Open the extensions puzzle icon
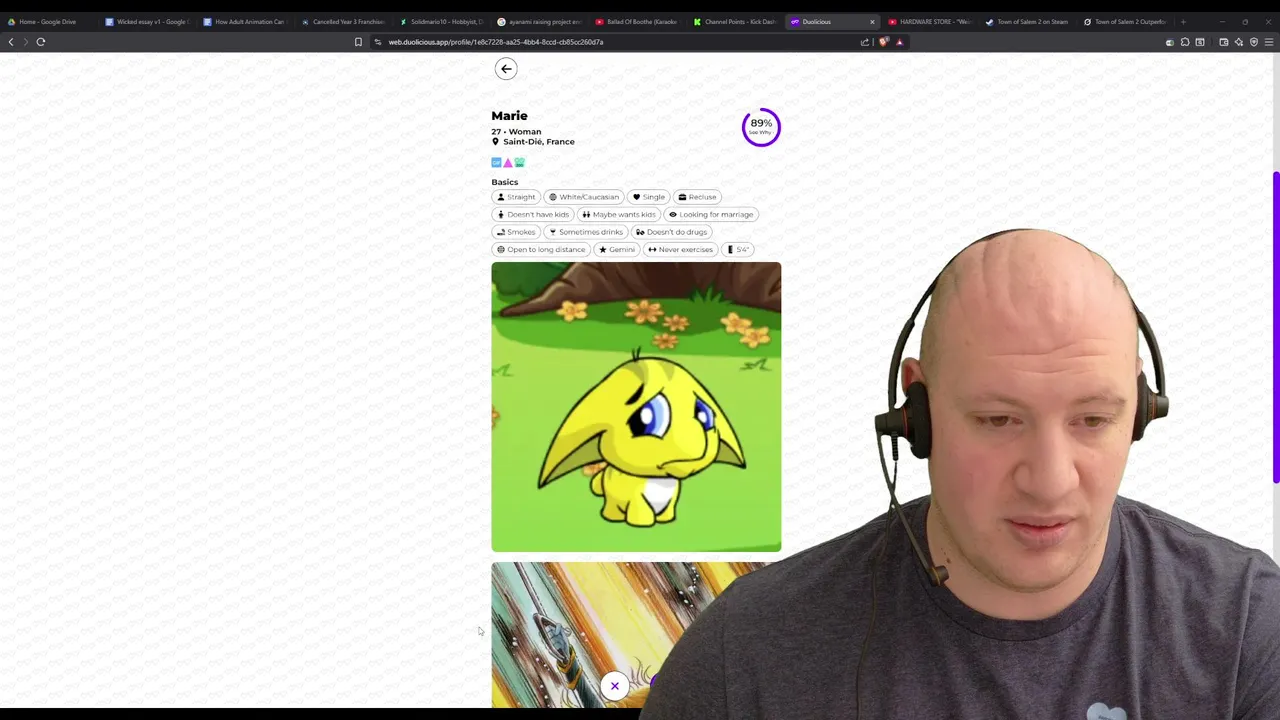 [1185, 42]
